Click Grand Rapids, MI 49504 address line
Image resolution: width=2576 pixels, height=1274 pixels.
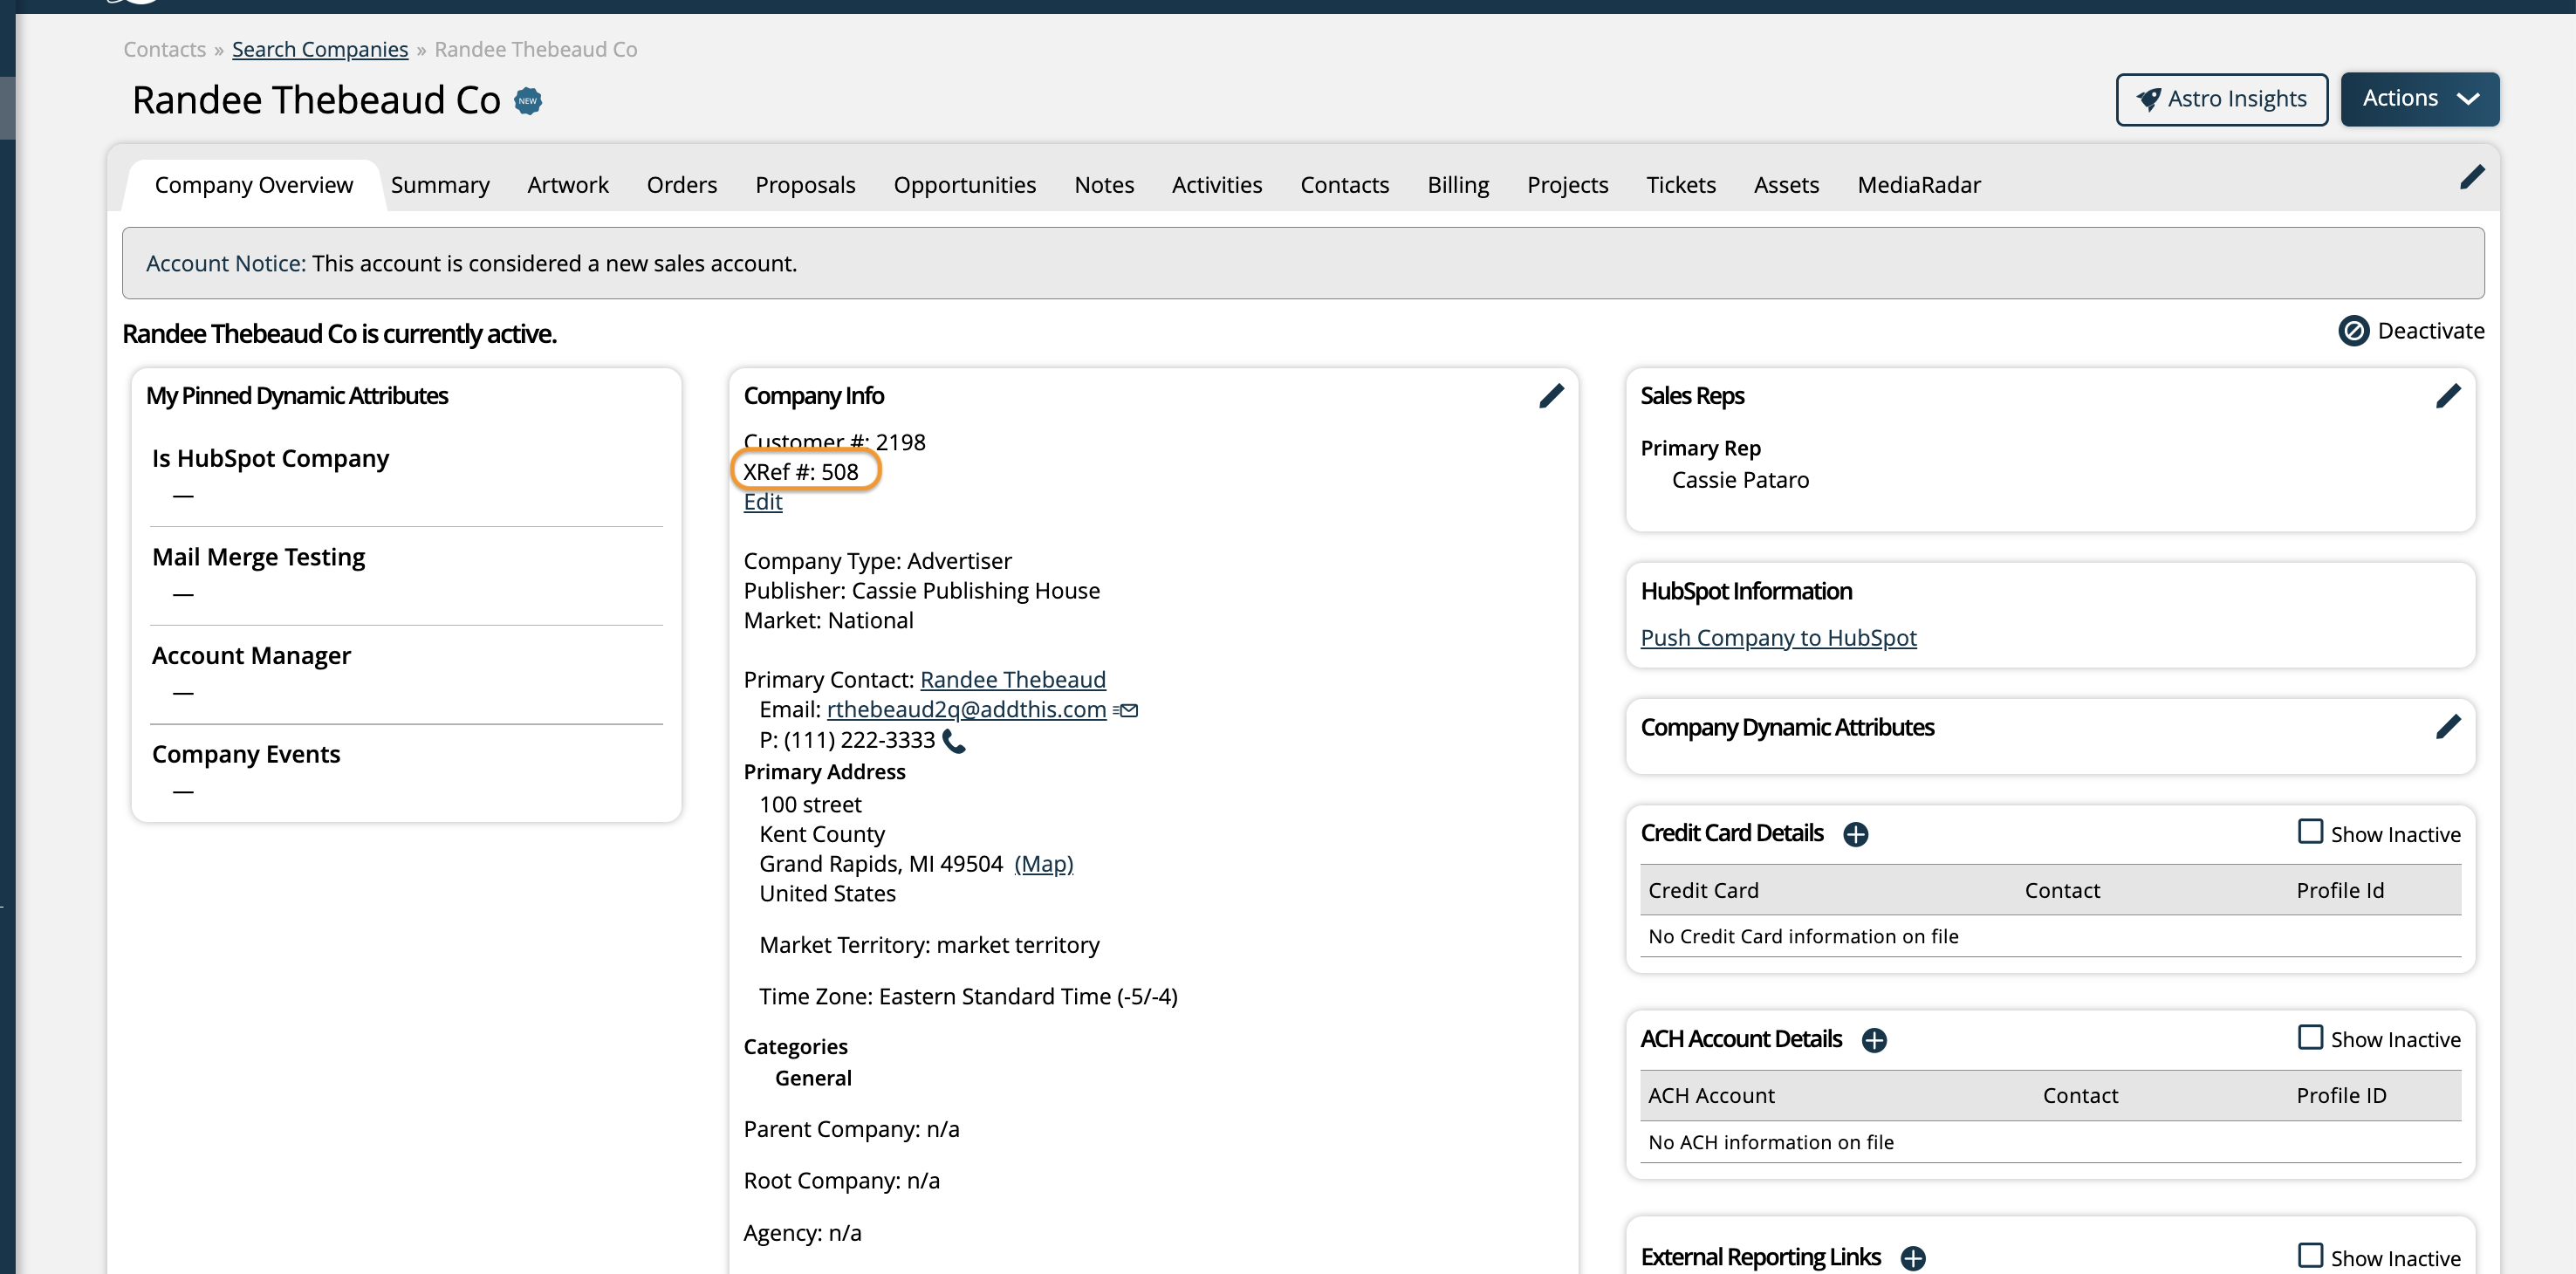pyautogui.click(x=880, y=864)
